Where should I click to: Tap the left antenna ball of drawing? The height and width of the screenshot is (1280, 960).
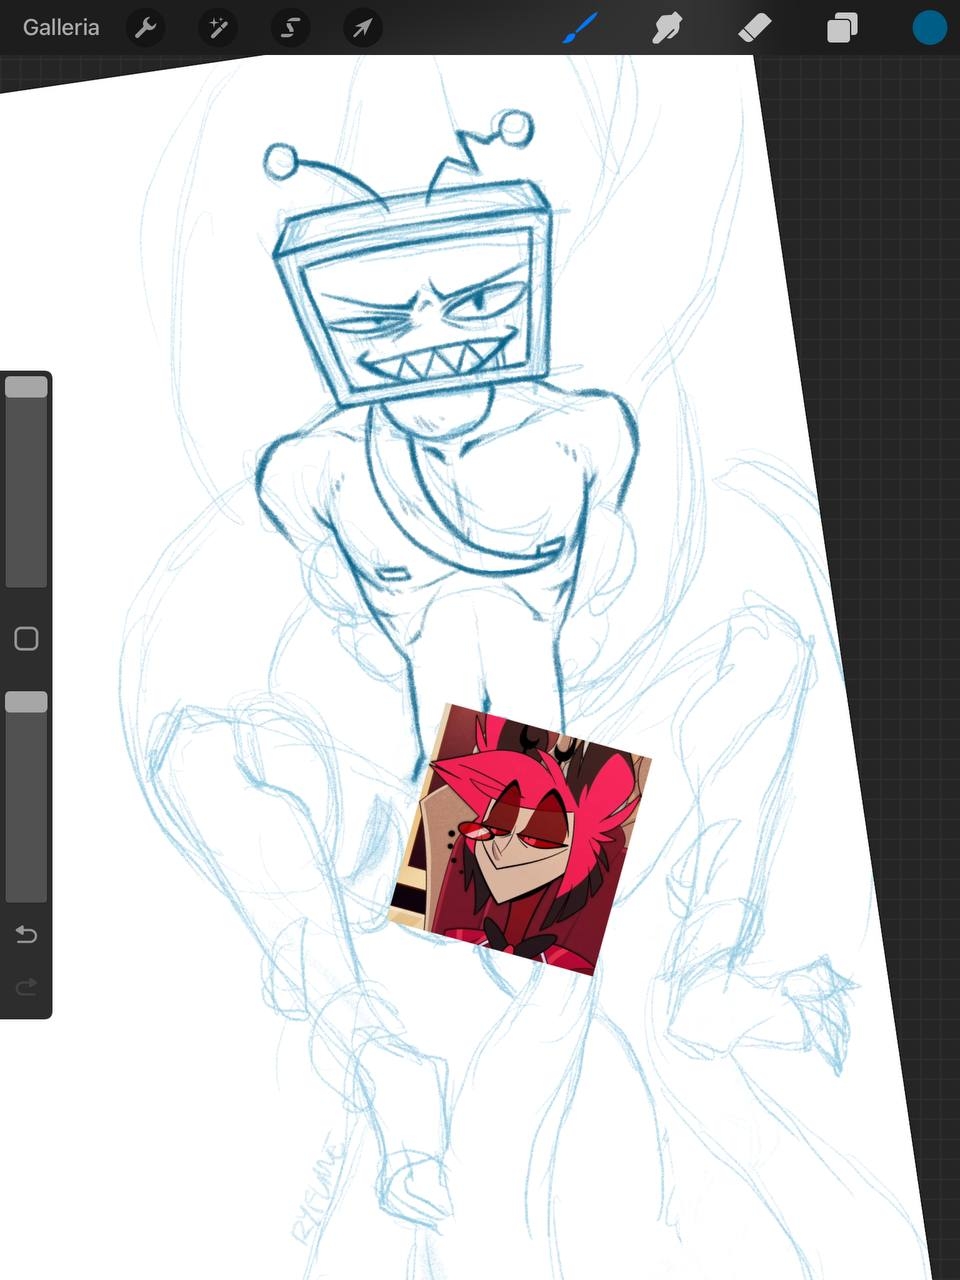point(281,161)
